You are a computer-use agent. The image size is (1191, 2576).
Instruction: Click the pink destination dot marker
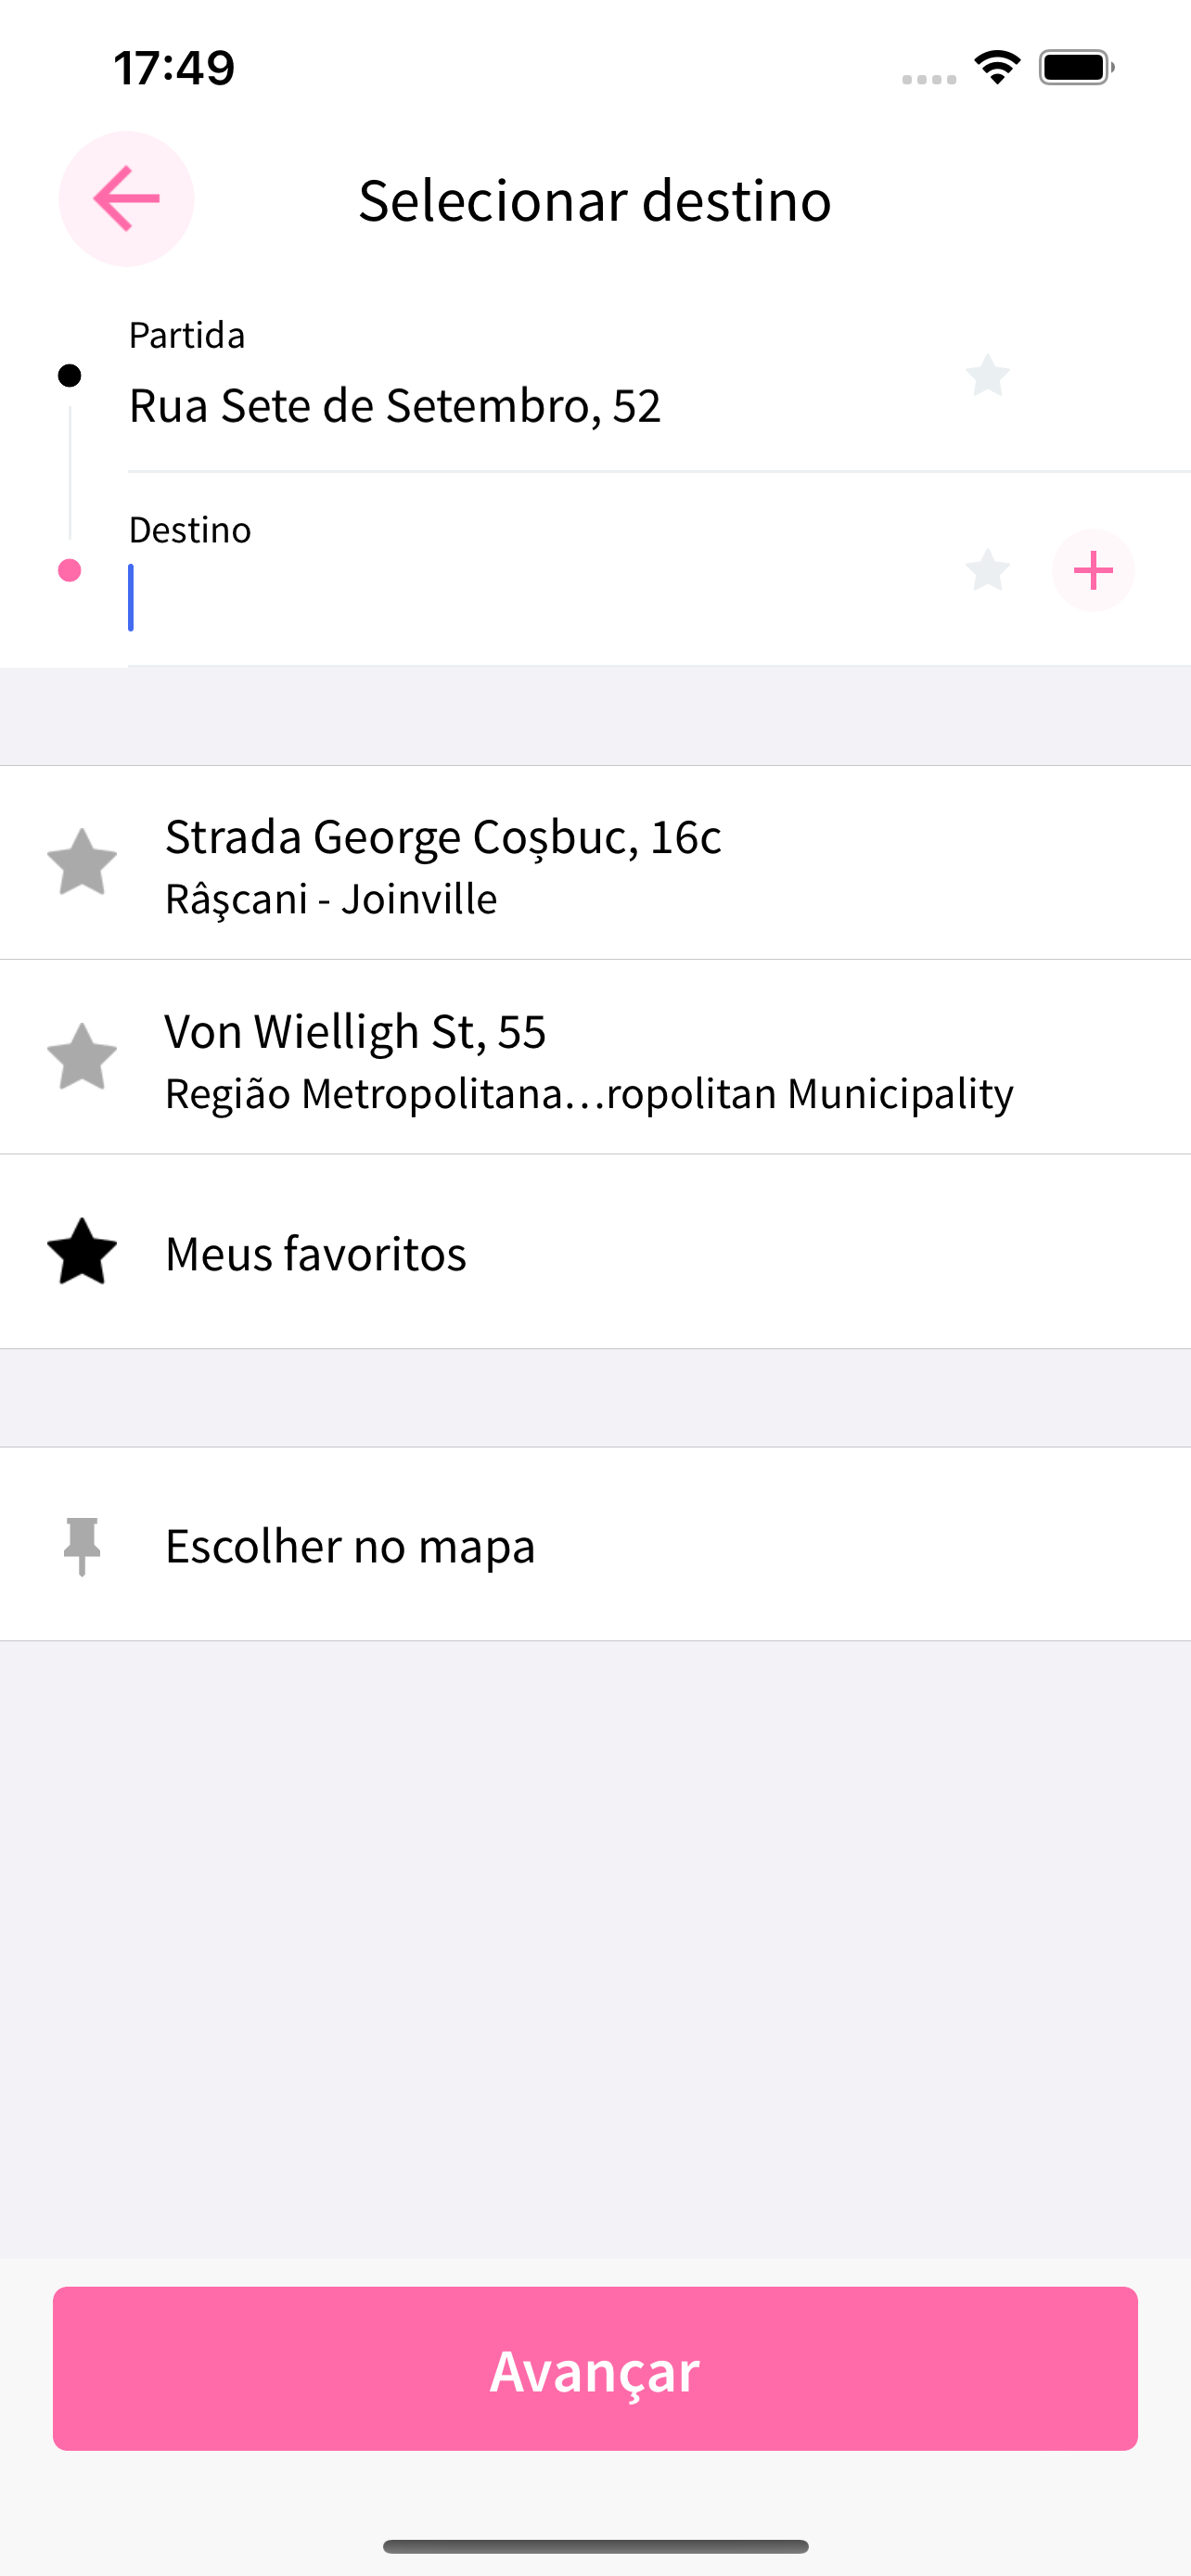coord(69,570)
